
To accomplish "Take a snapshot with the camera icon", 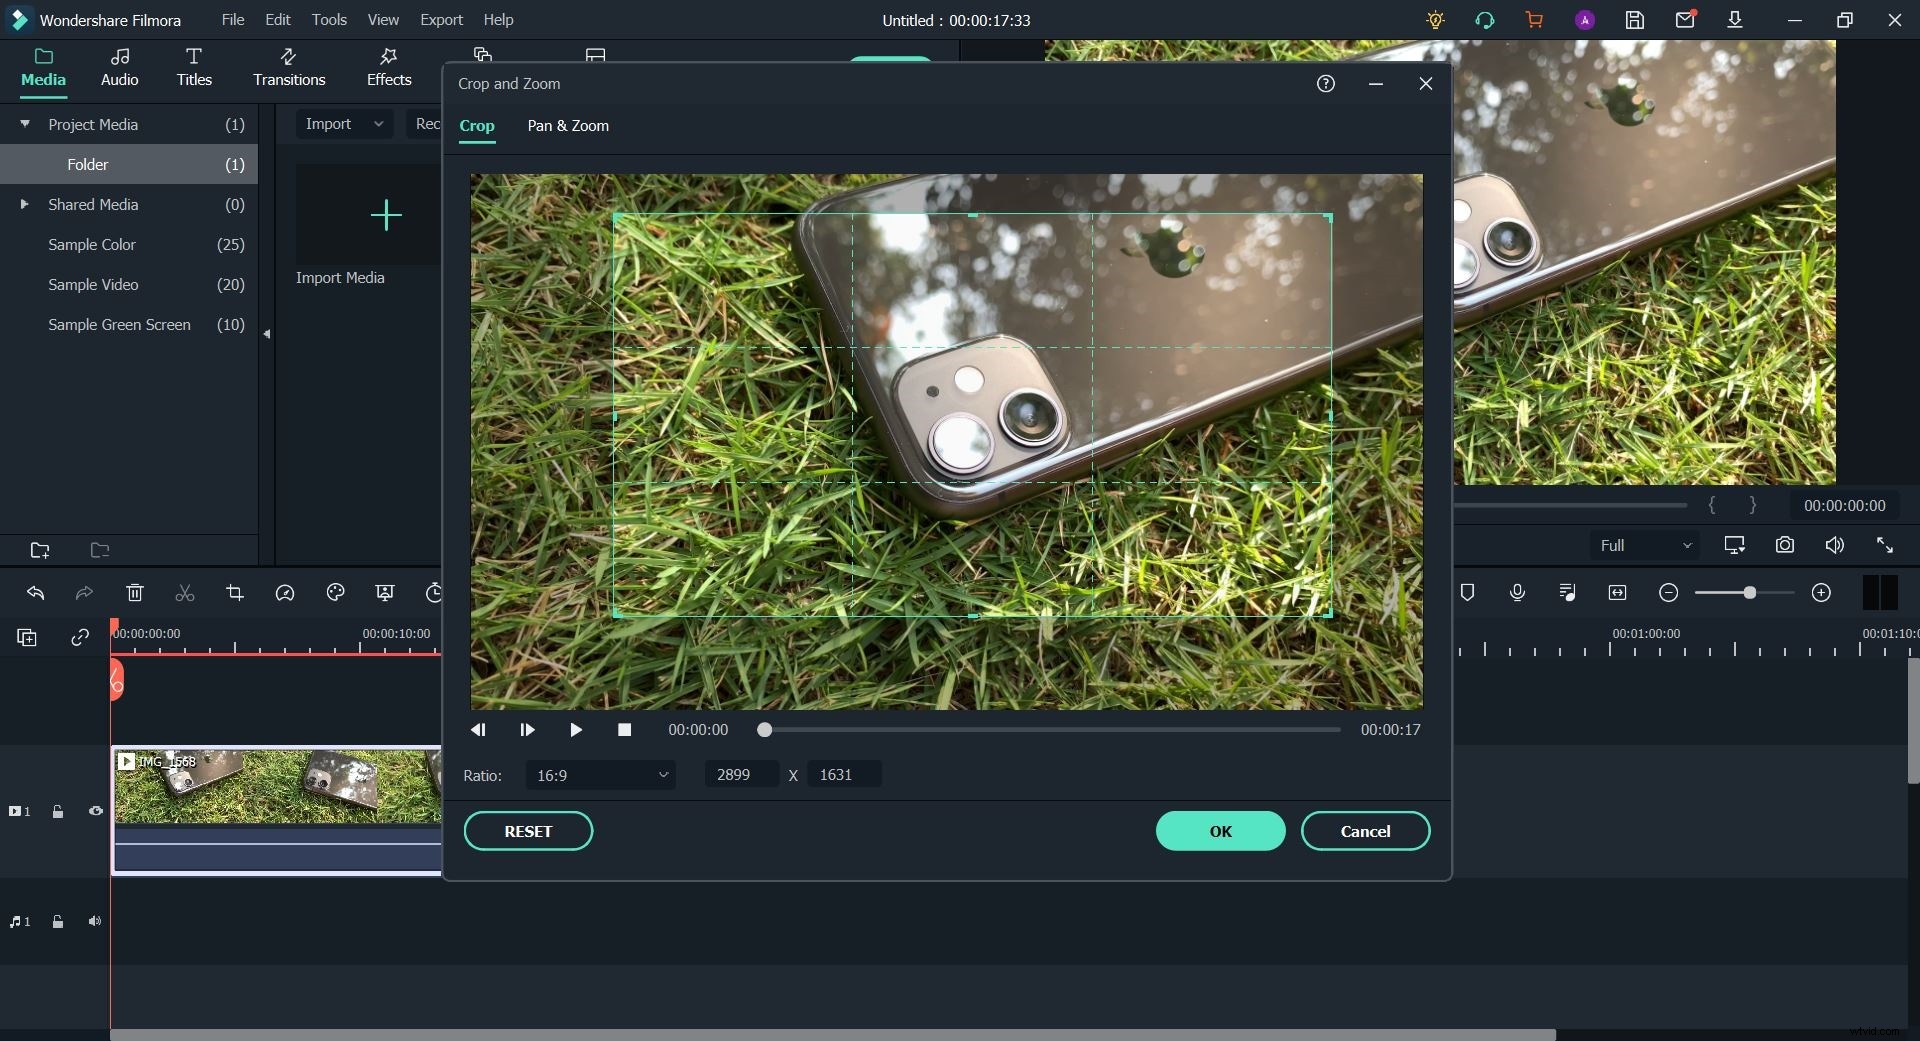I will point(1784,545).
